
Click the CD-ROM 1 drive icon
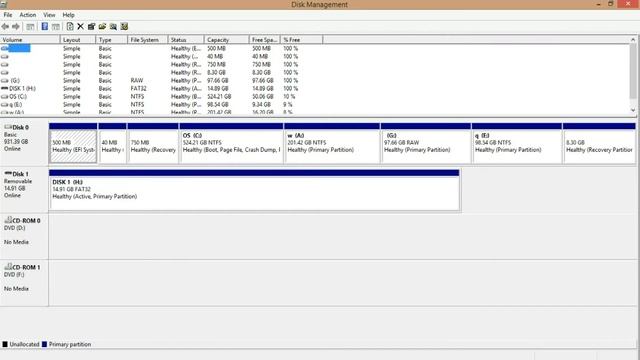(x=8, y=267)
